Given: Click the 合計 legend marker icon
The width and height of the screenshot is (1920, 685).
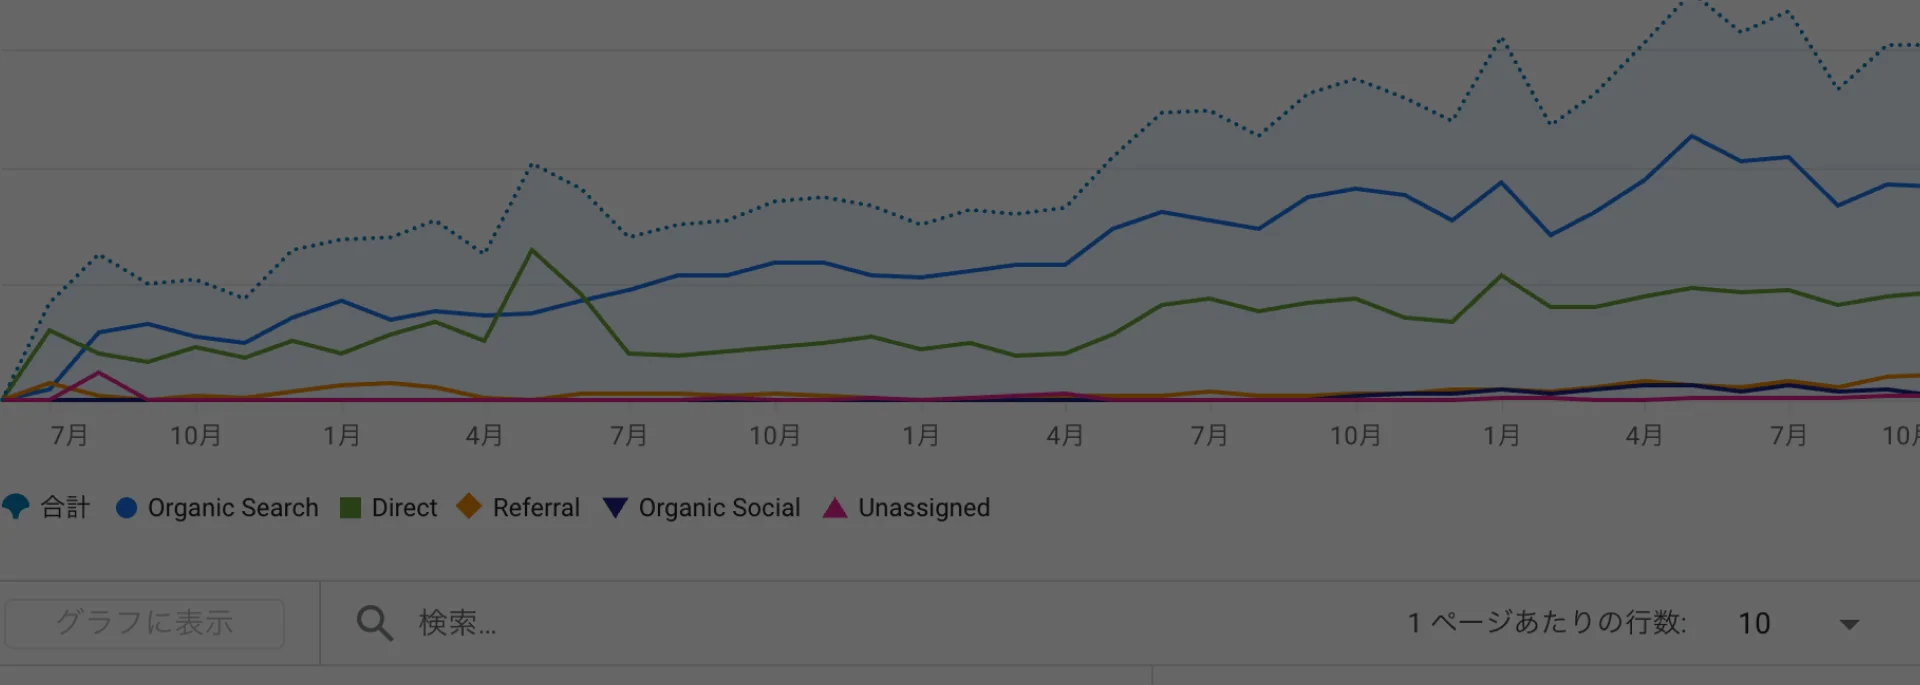Looking at the screenshot, I should pos(16,507).
